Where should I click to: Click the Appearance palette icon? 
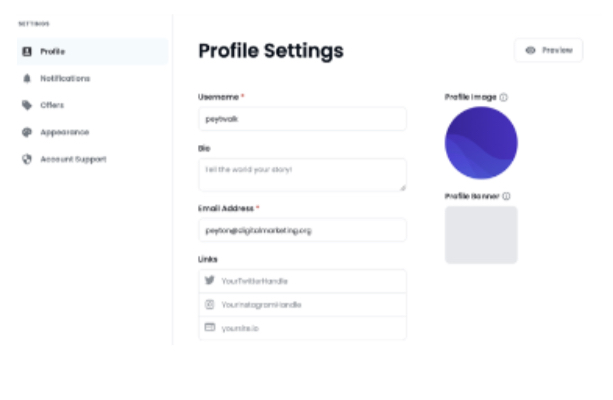(27, 132)
